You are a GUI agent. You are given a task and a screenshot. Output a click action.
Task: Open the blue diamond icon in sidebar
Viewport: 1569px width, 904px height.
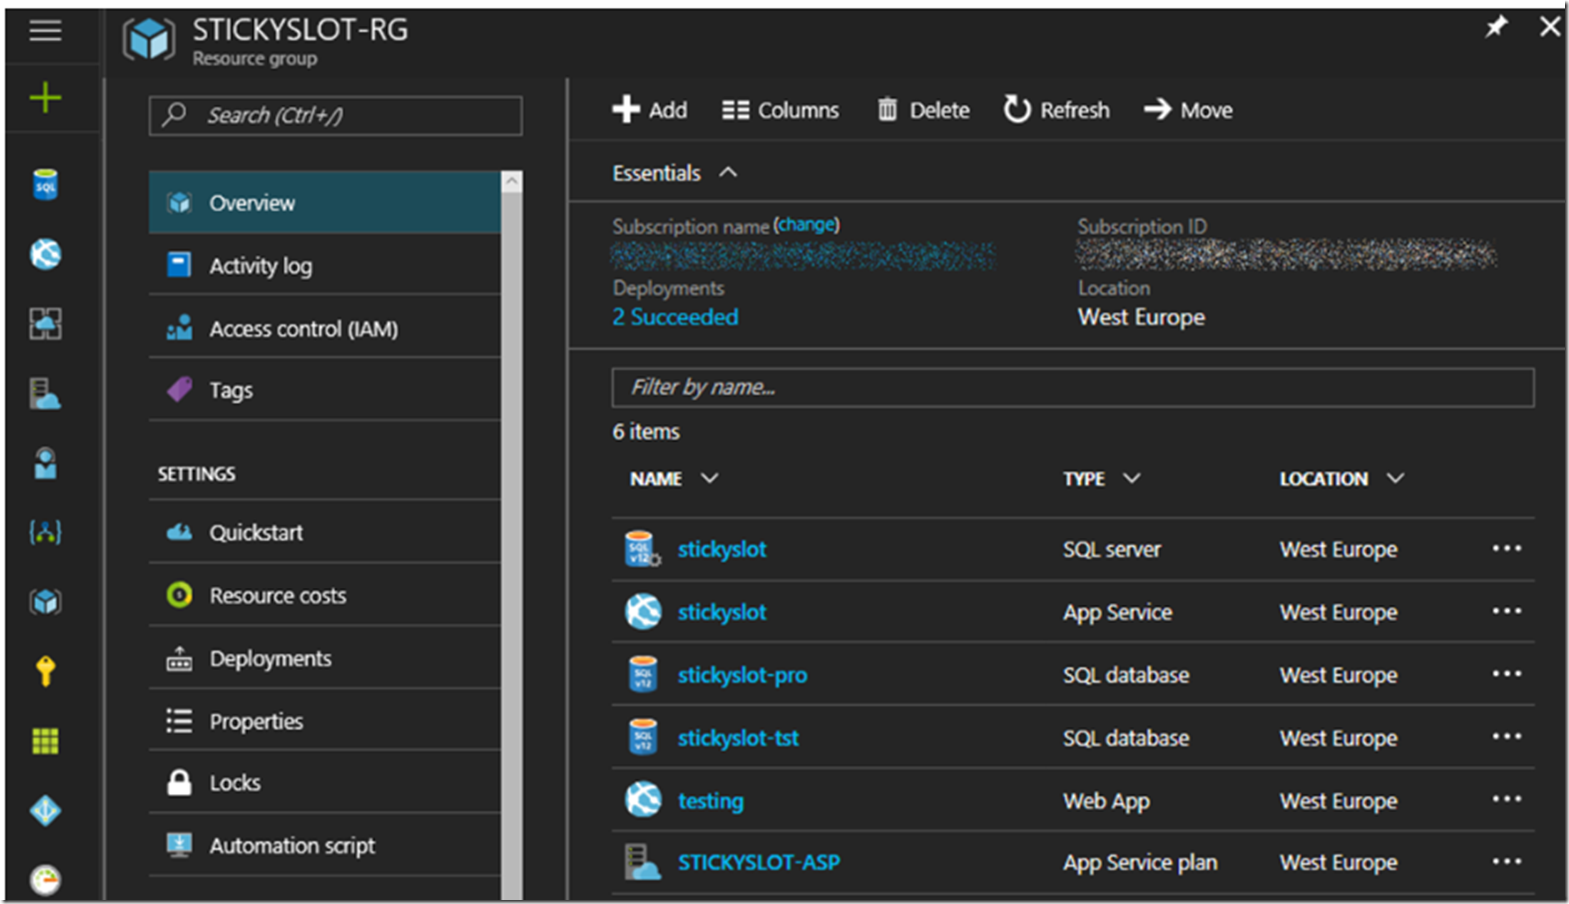coord(45,810)
